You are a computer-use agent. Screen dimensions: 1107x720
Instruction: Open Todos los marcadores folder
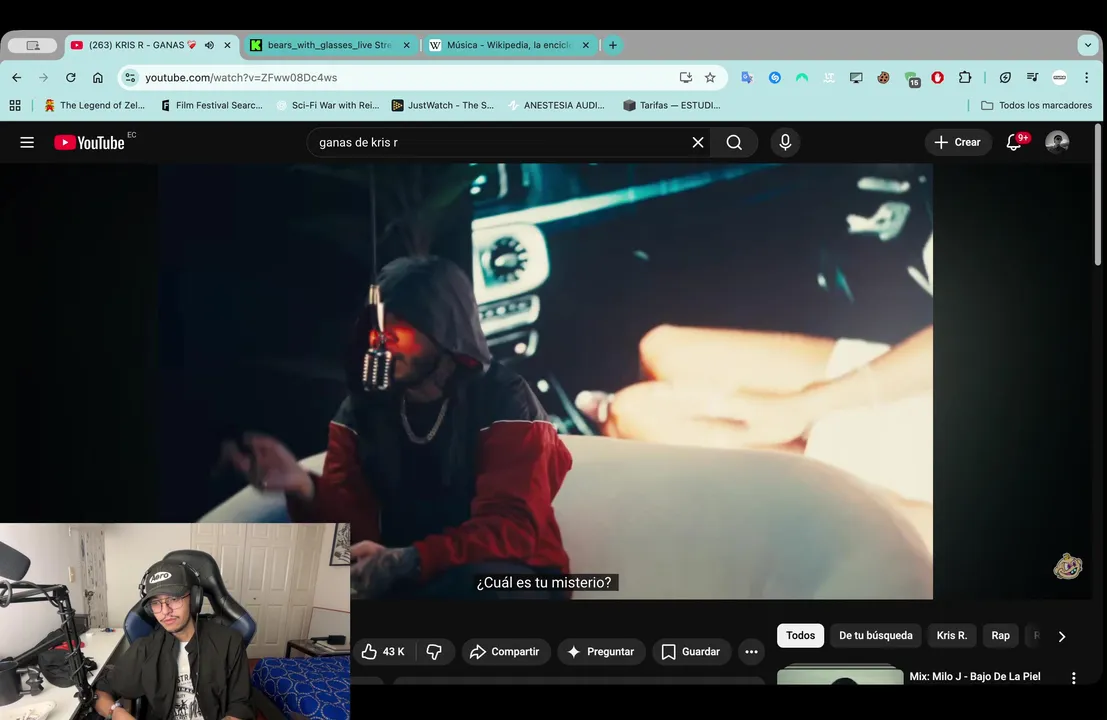[1036, 105]
